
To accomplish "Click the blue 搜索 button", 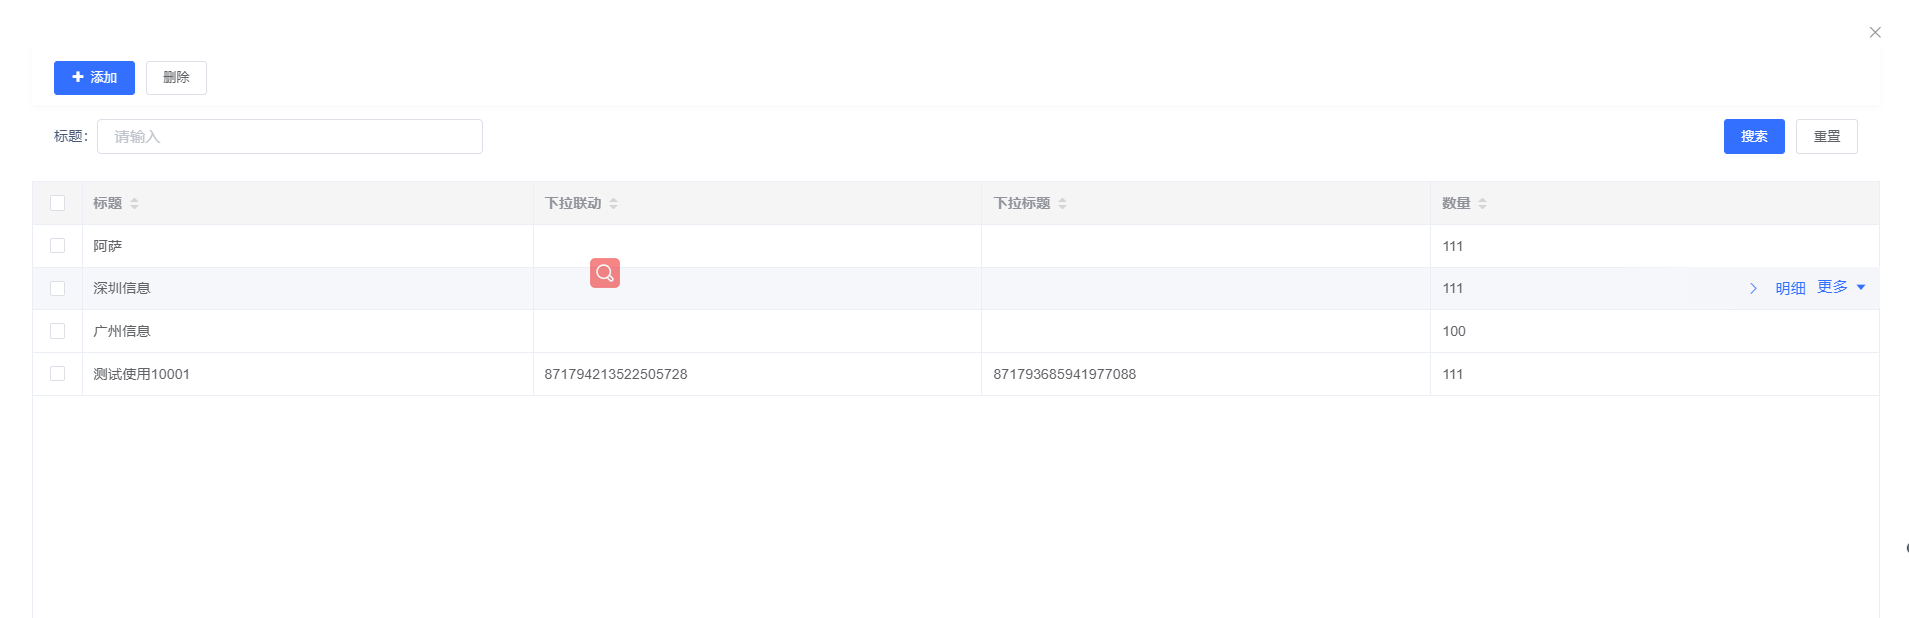I will tap(1753, 137).
